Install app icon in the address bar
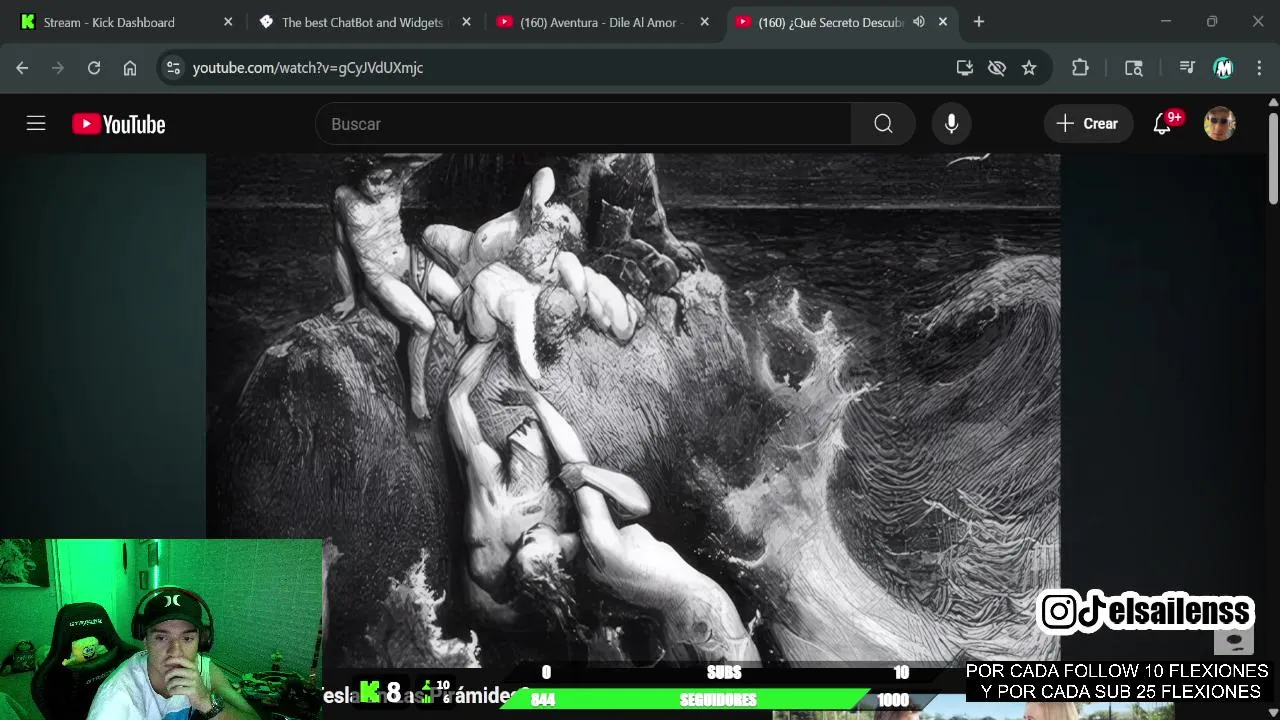Viewport: 1280px width, 720px height. (x=965, y=68)
